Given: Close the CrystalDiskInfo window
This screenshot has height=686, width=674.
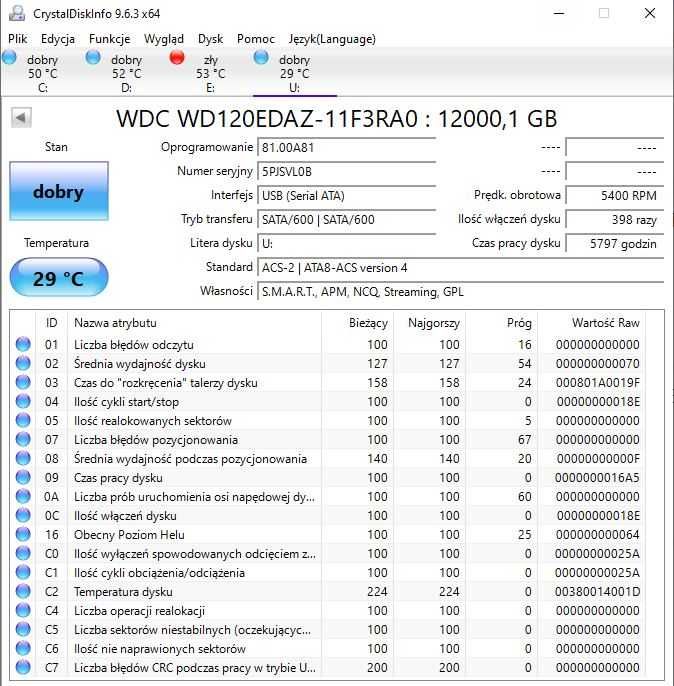Looking at the screenshot, I should click(x=650, y=13).
